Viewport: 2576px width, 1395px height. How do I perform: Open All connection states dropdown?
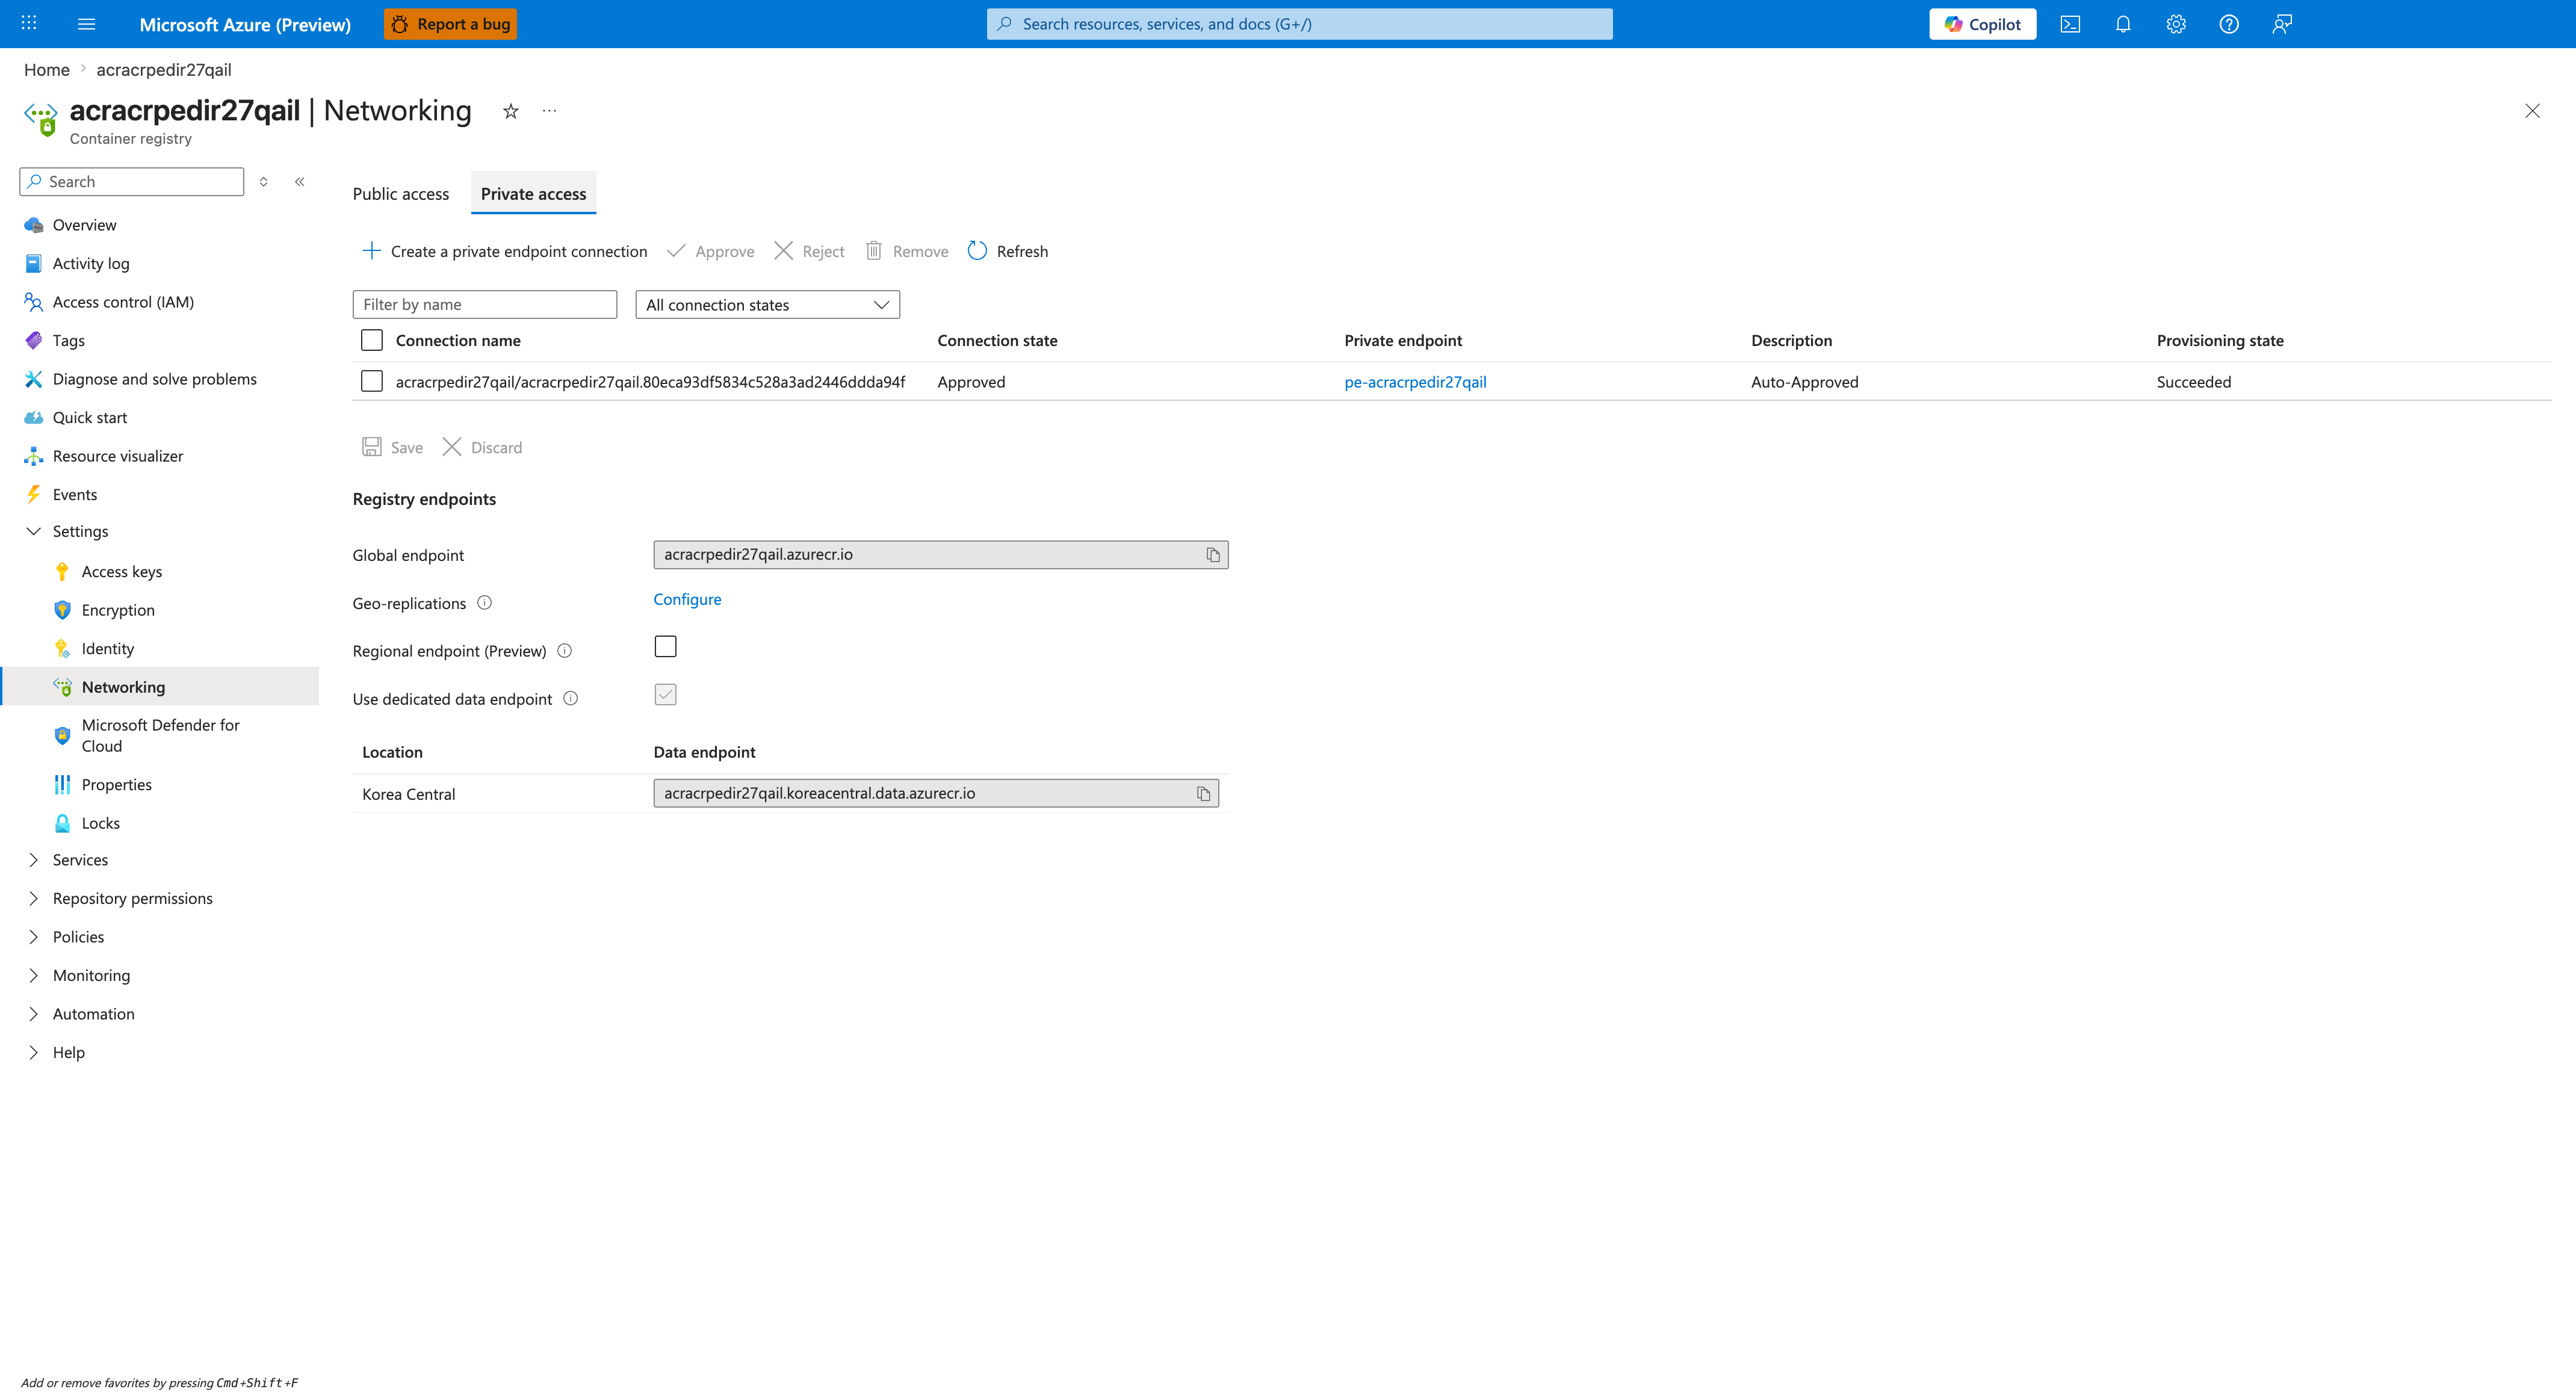pyautogui.click(x=768, y=305)
